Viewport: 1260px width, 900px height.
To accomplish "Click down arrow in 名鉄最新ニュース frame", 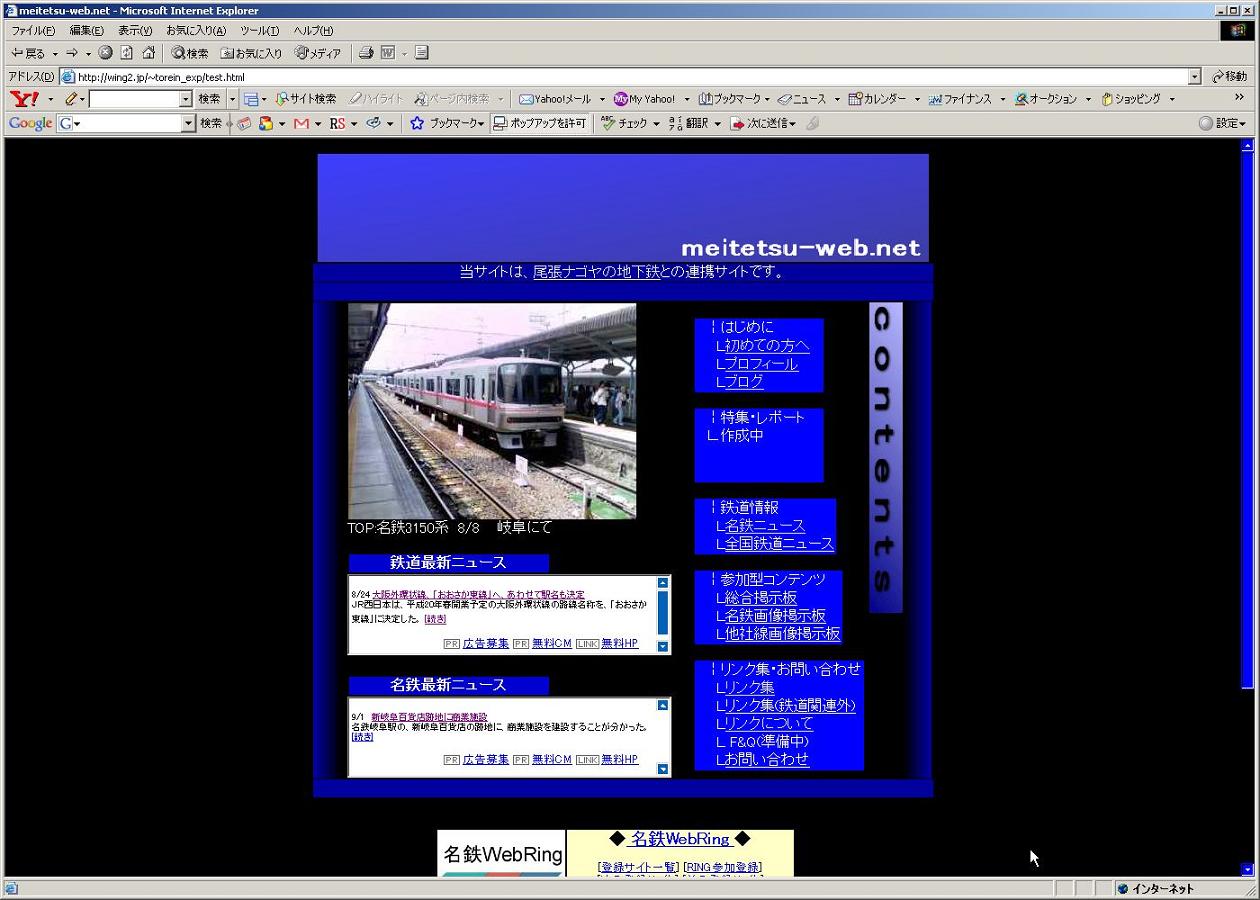I will 662,769.
